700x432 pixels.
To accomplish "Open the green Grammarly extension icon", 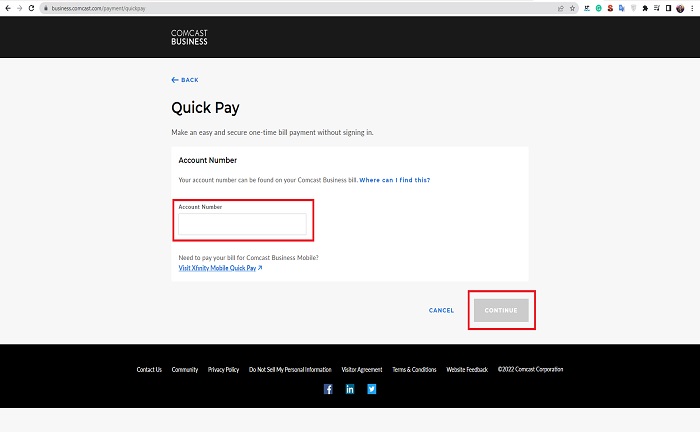I will tap(599, 8).
